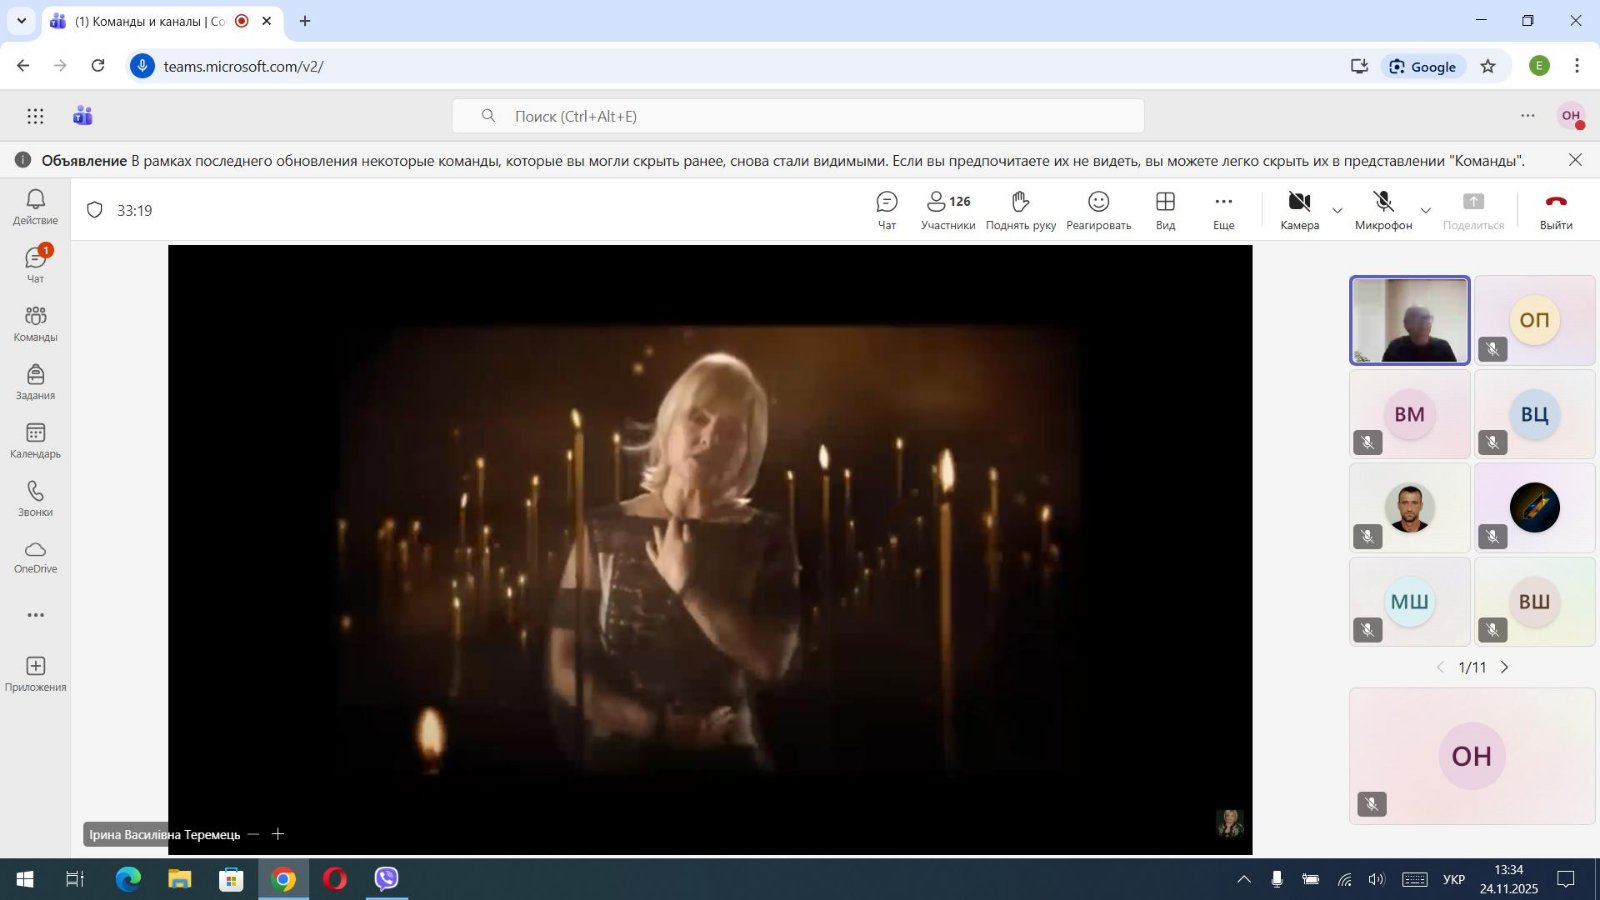Leave the meeting with Выйти
This screenshot has width=1600, height=900.
1555,210
